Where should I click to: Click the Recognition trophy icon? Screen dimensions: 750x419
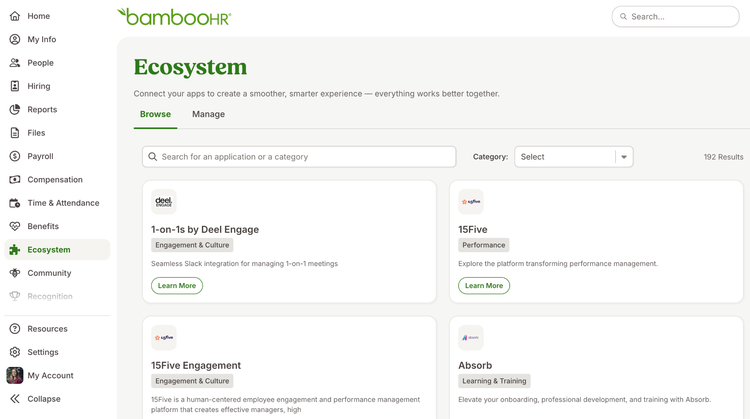coord(15,297)
